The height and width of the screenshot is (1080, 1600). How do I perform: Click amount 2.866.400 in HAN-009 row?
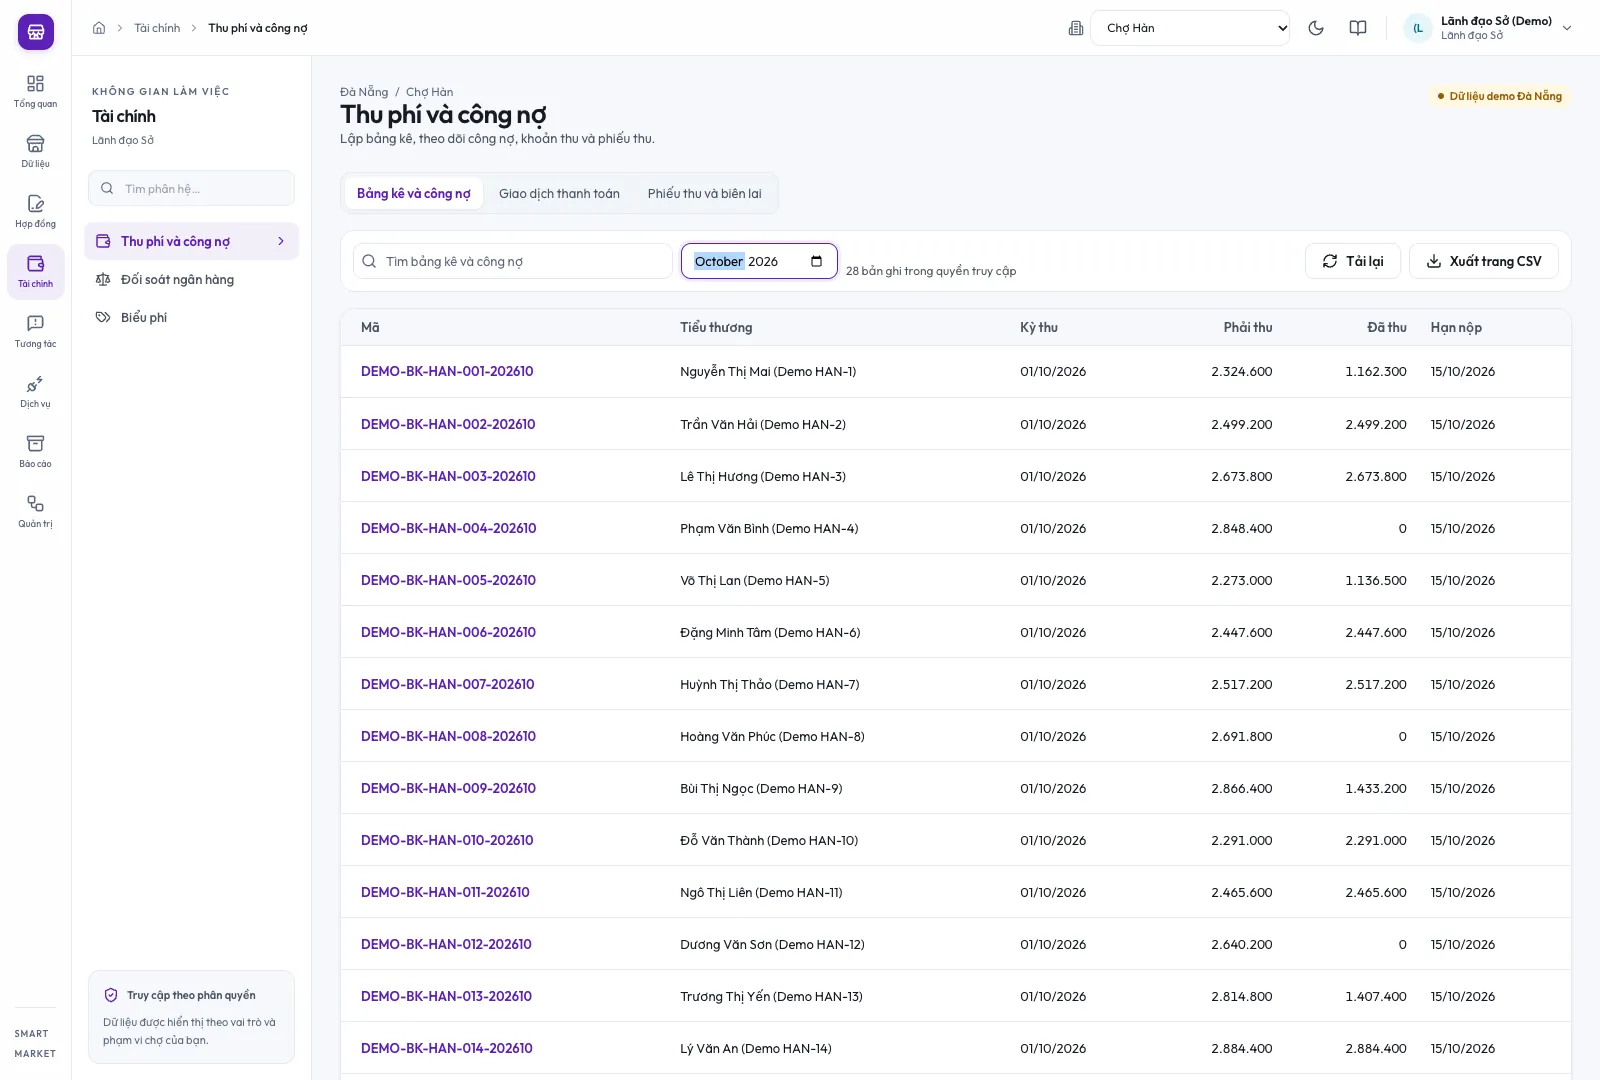pyautogui.click(x=1242, y=788)
